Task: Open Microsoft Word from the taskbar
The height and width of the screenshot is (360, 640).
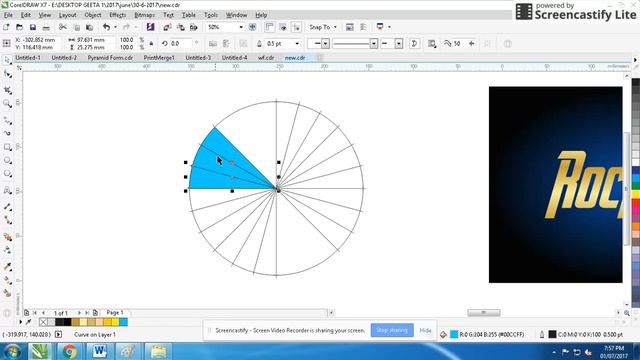Action: tap(99, 351)
